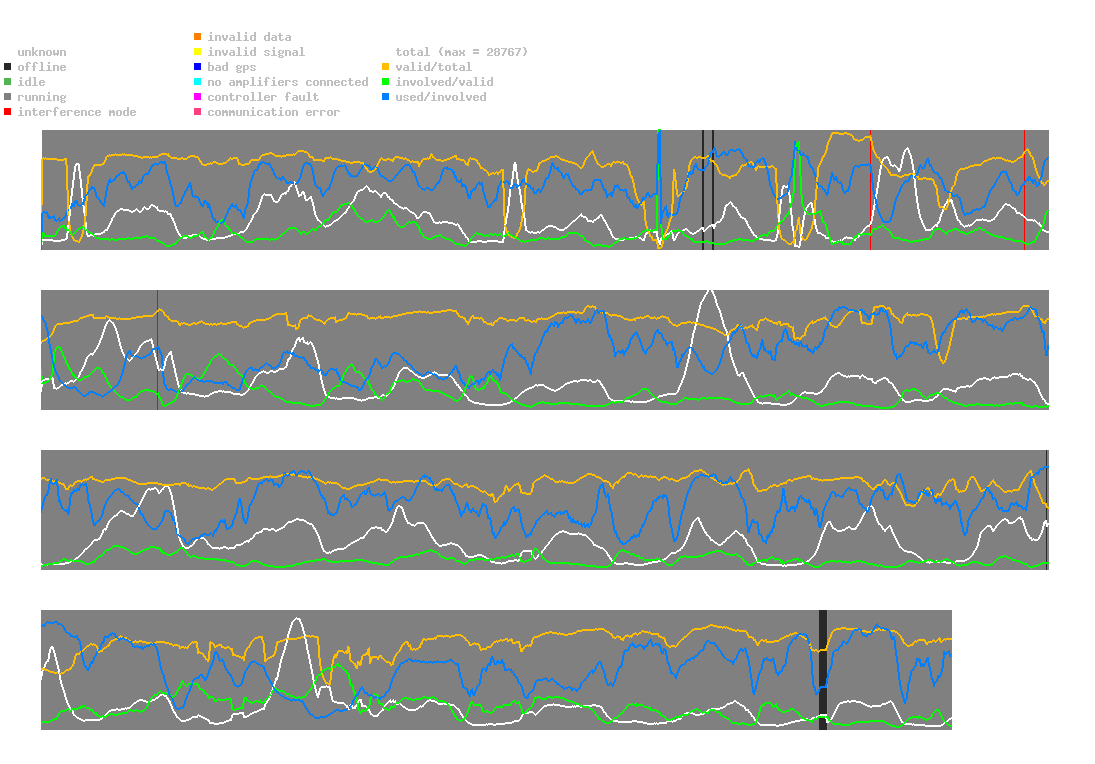Viewport: 1095px width, 764px height.
Task: Click the green involved/valid line swatch
Action: point(386,82)
